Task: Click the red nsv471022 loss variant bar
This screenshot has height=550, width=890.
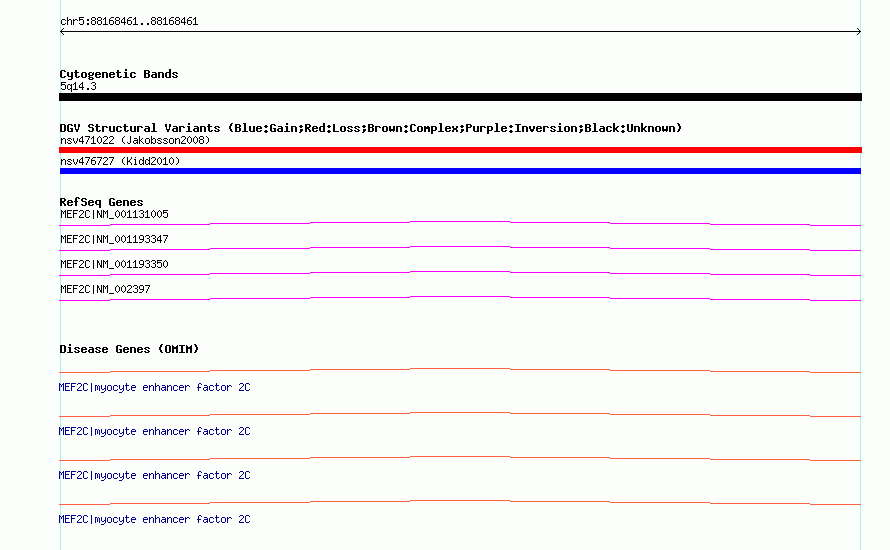Action: 460,150
